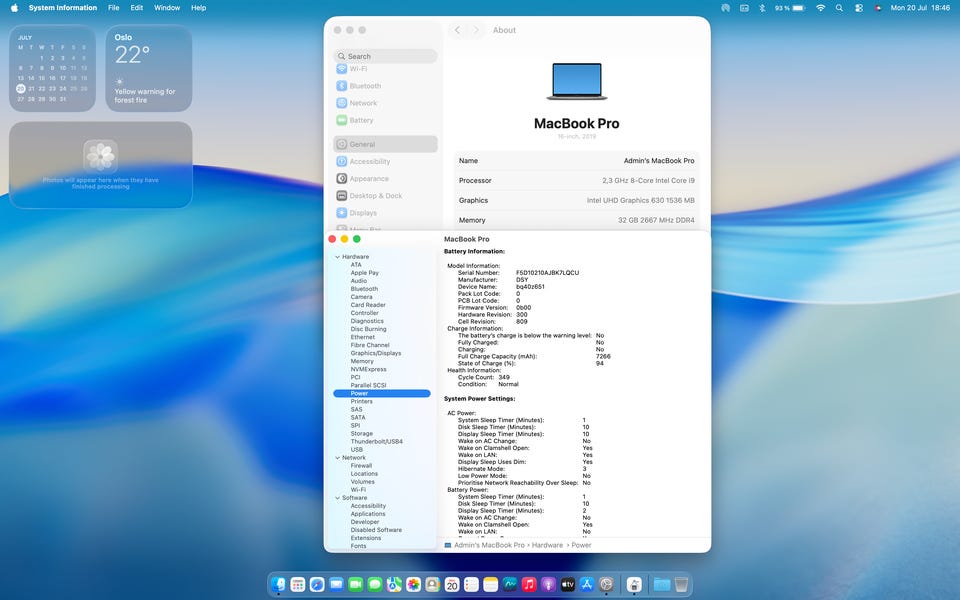Viewport: 960px width, 600px height.
Task: Launch Safari from the Dock
Action: (317, 585)
